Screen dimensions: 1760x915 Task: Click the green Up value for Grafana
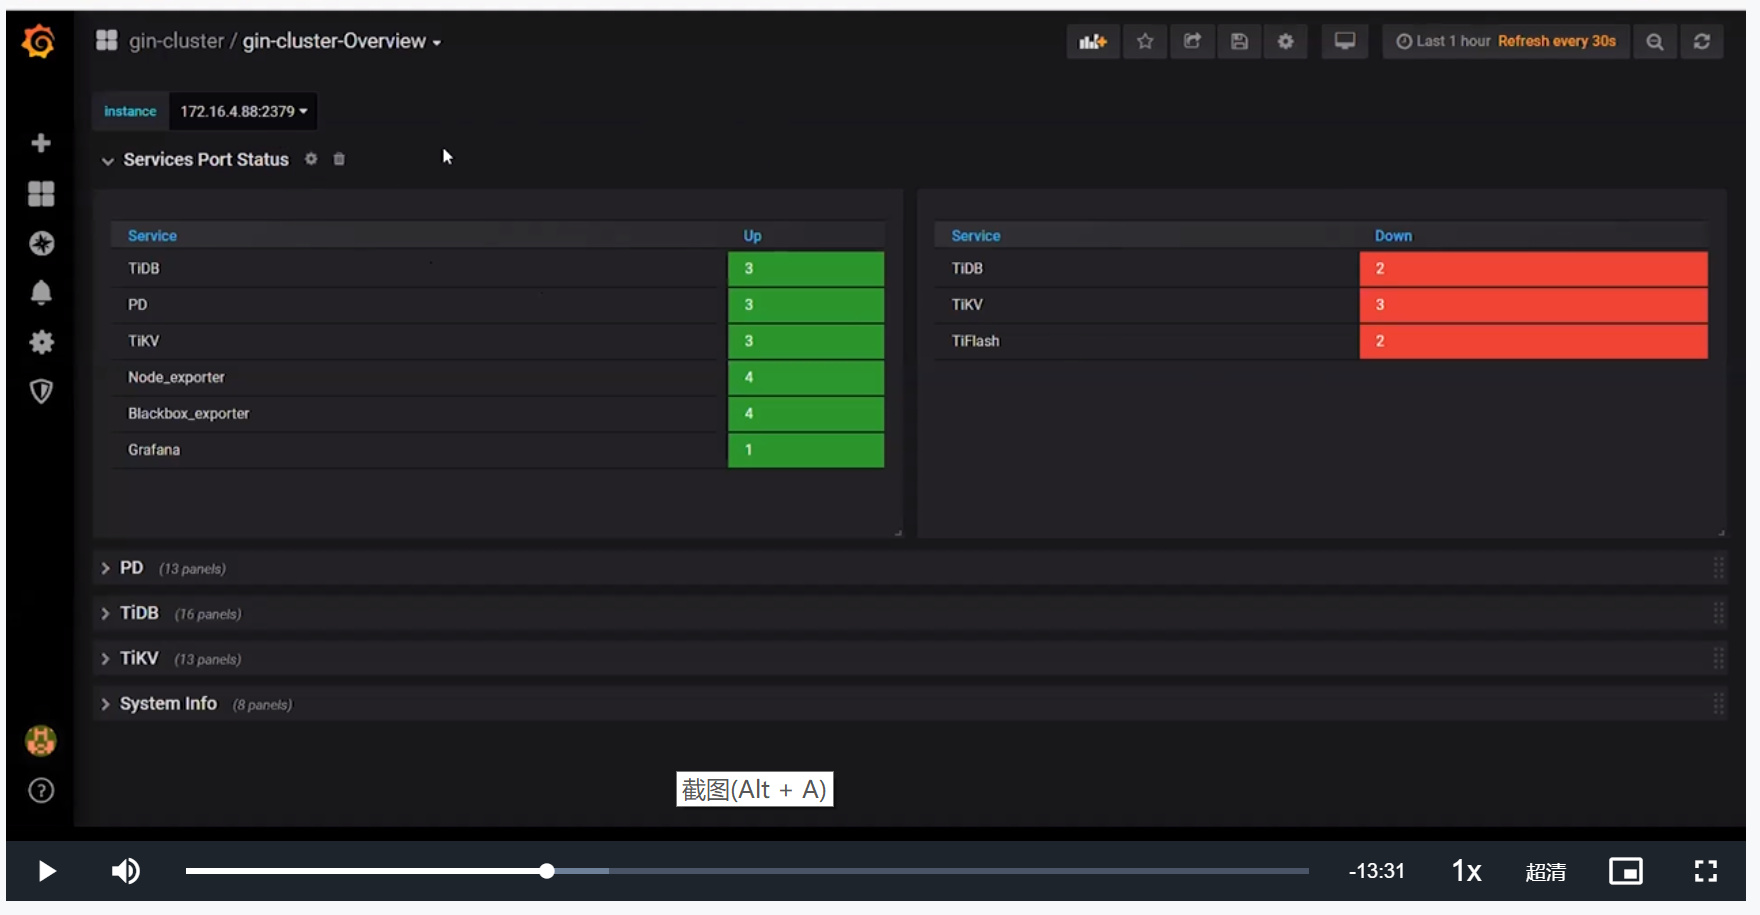[806, 450]
